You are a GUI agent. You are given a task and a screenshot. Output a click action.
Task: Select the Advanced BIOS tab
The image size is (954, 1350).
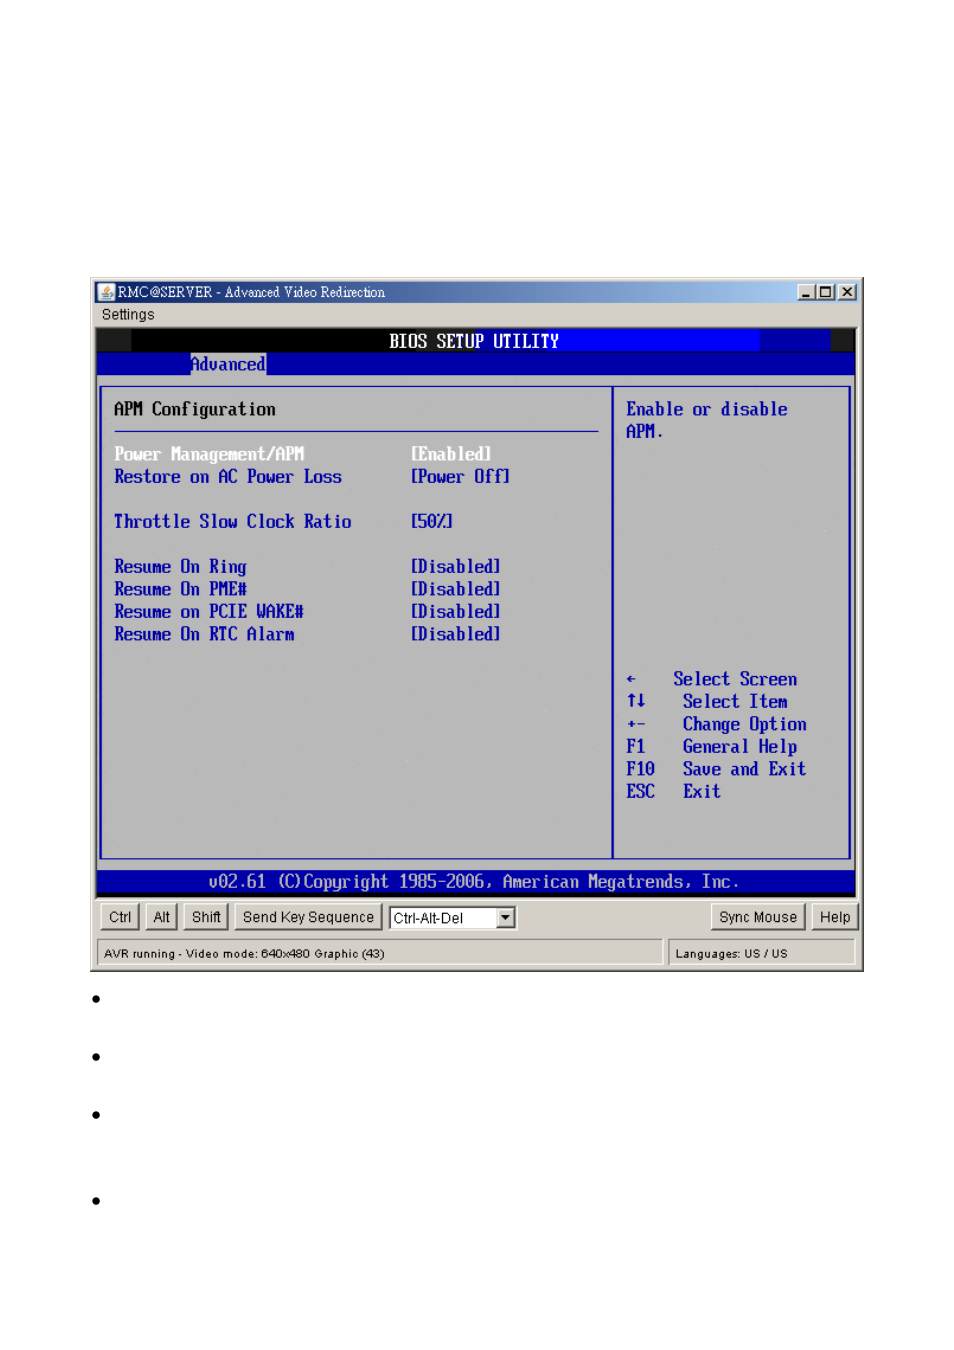(228, 364)
